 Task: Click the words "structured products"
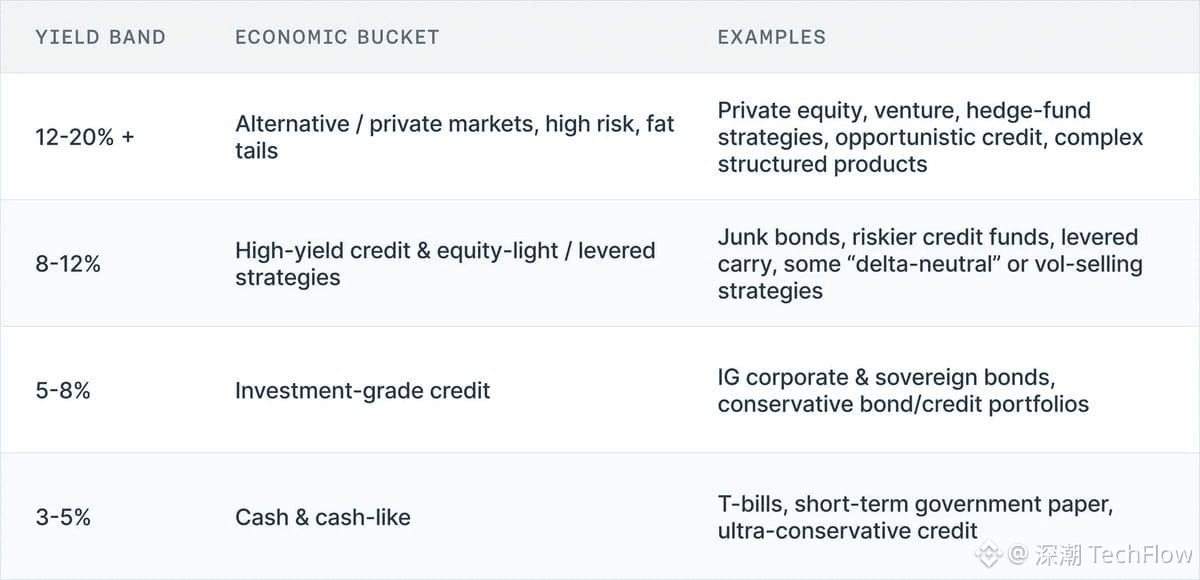(822, 164)
